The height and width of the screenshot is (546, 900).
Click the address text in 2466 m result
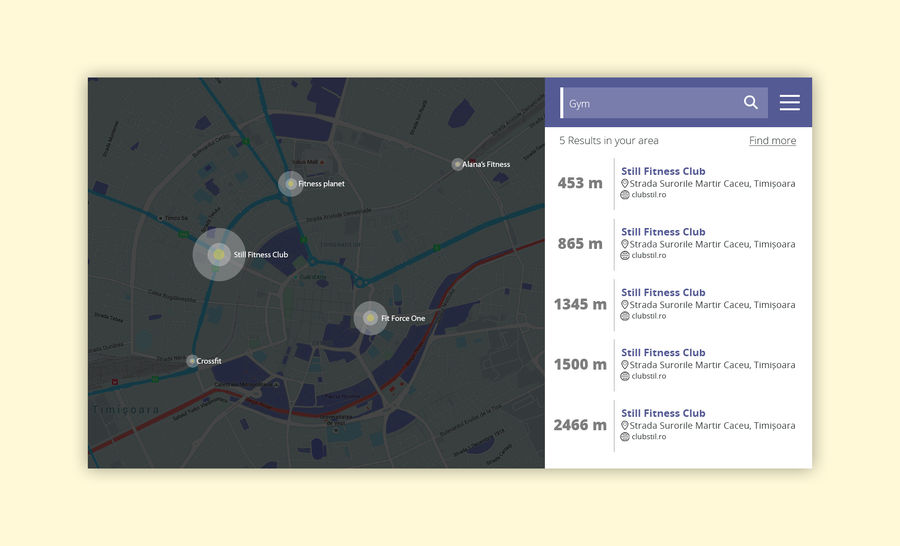coord(712,425)
